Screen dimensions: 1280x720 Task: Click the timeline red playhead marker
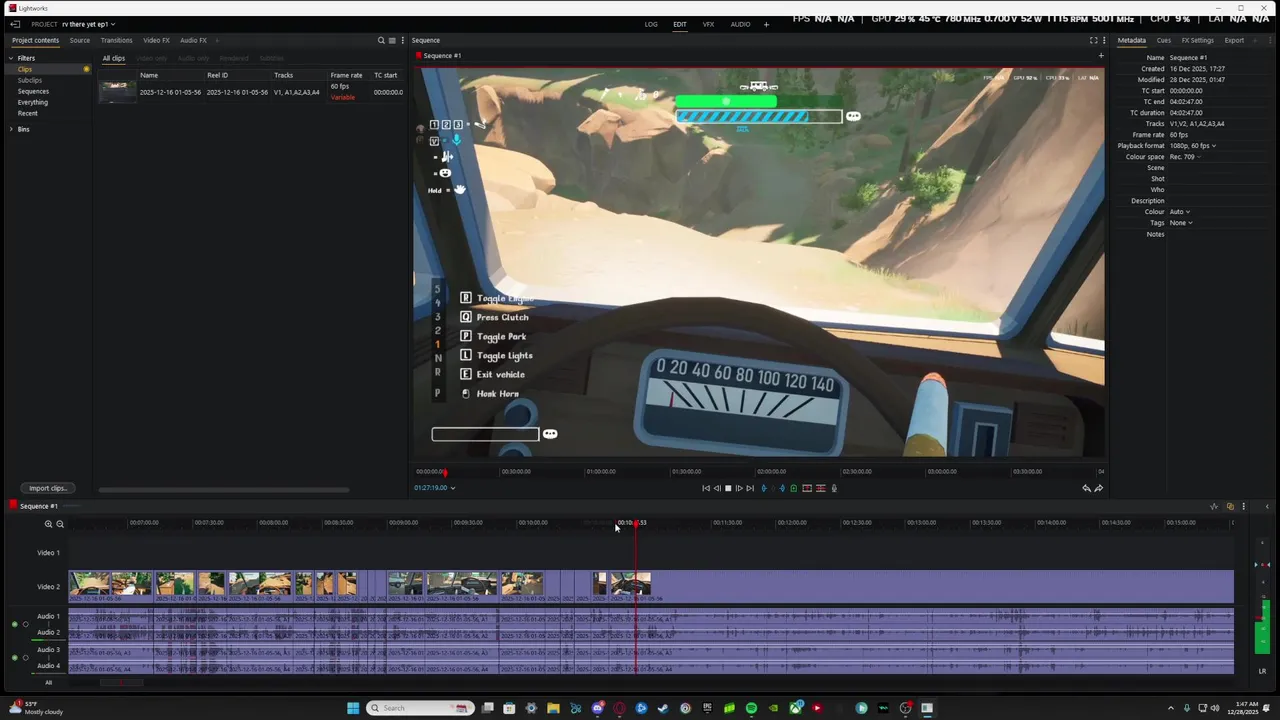click(636, 523)
